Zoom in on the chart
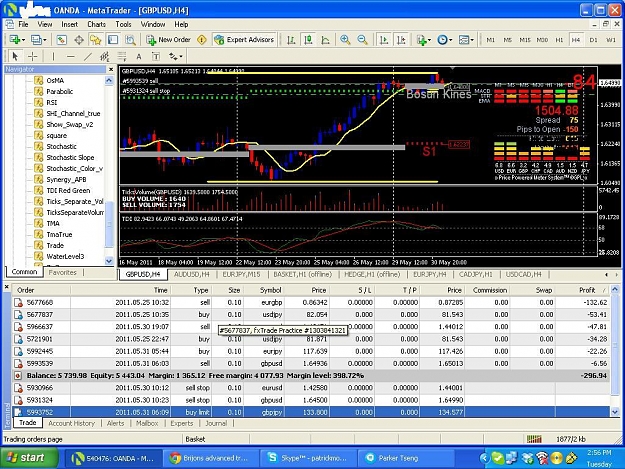Viewport: 625px width, 469px height. point(345,39)
